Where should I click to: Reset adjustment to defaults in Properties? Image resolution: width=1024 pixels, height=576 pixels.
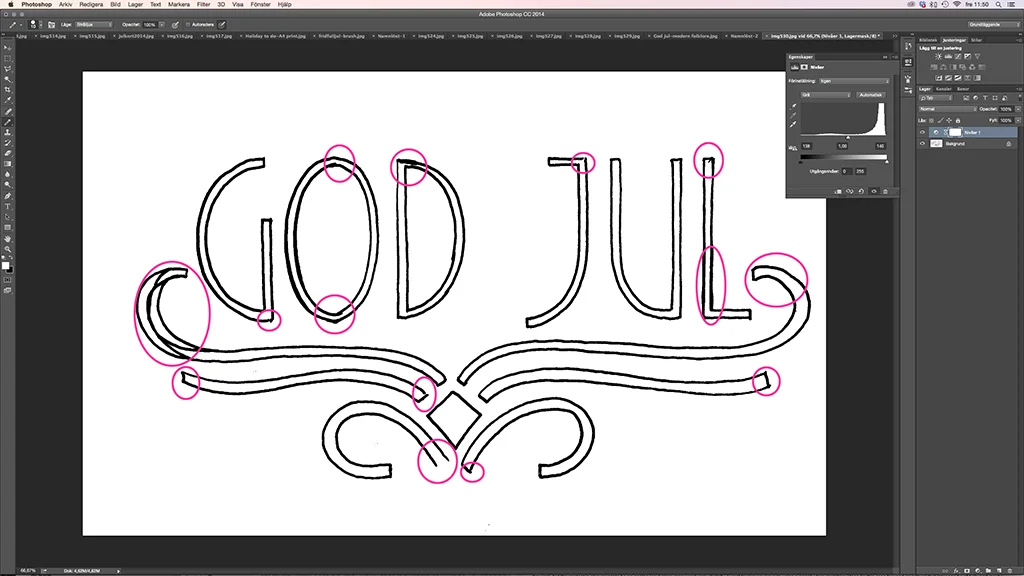pyautogui.click(x=861, y=191)
